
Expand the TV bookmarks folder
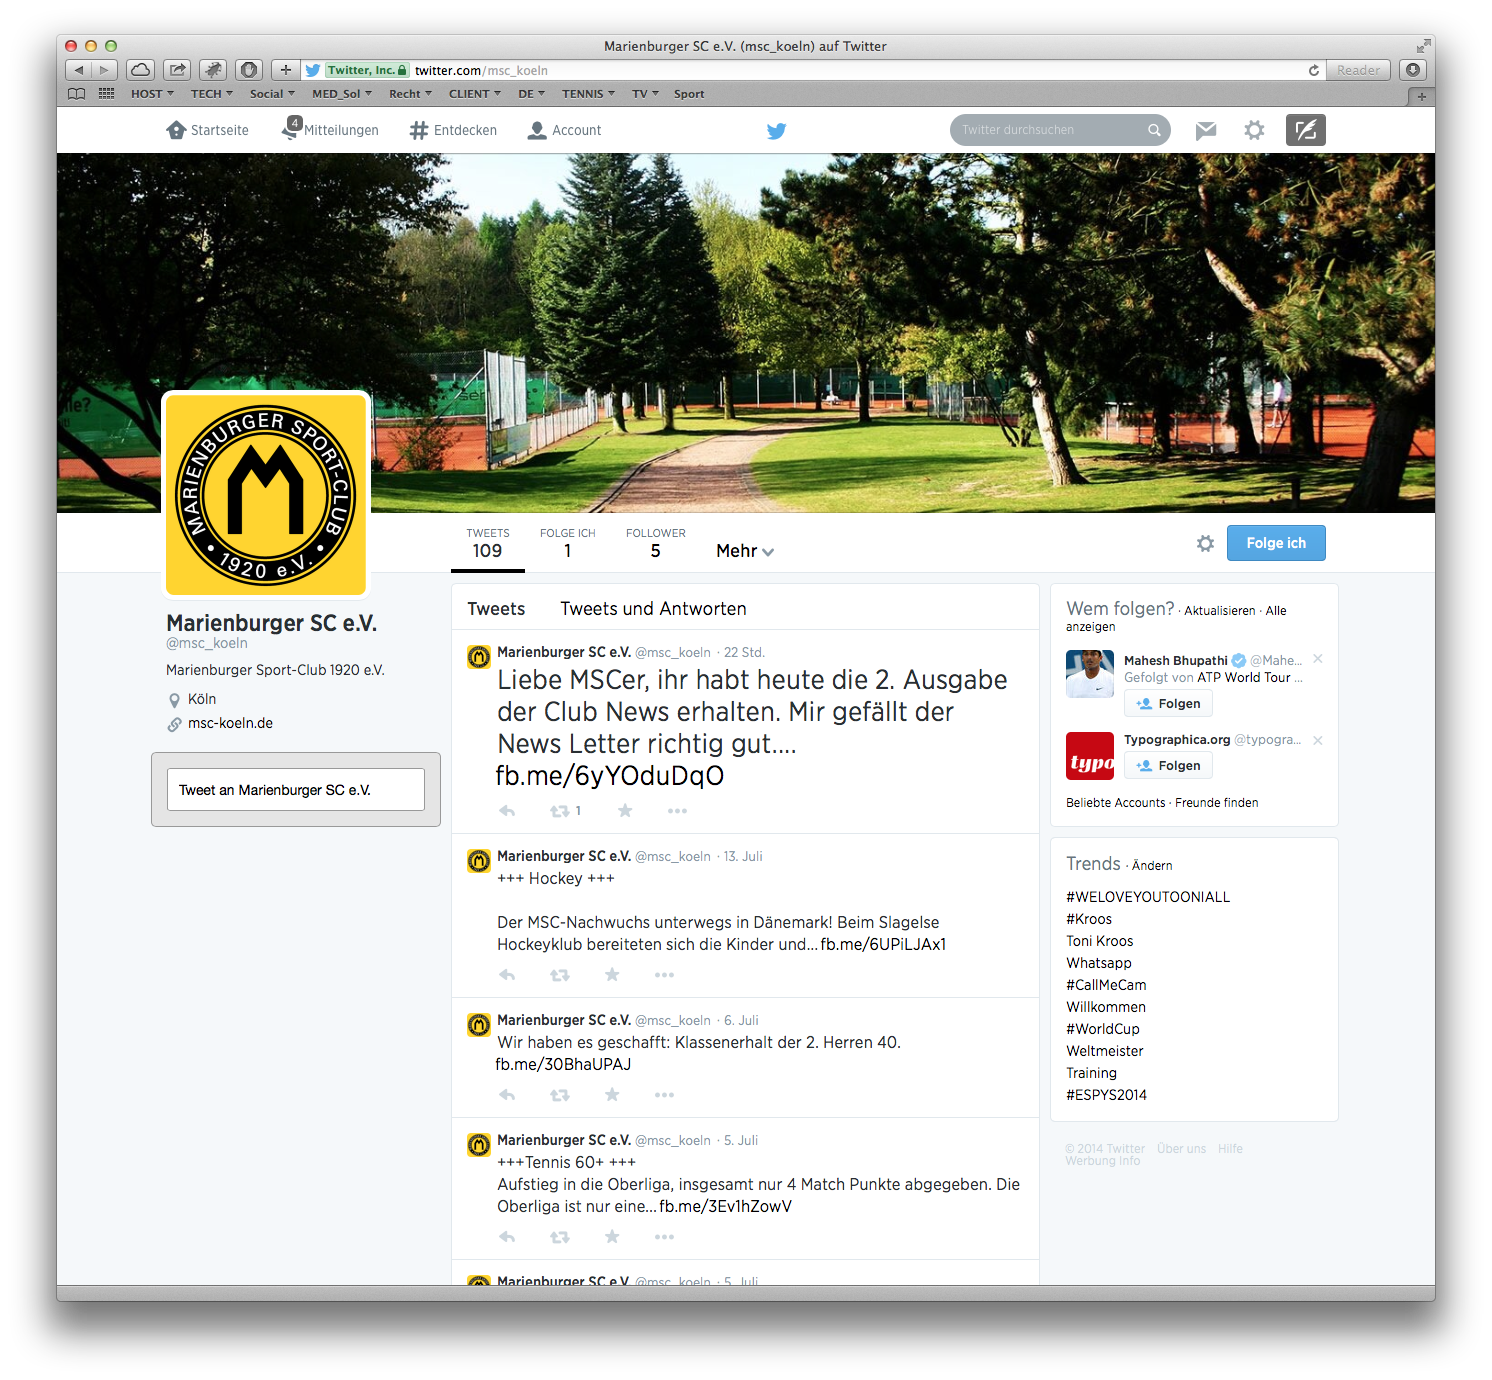pos(645,94)
